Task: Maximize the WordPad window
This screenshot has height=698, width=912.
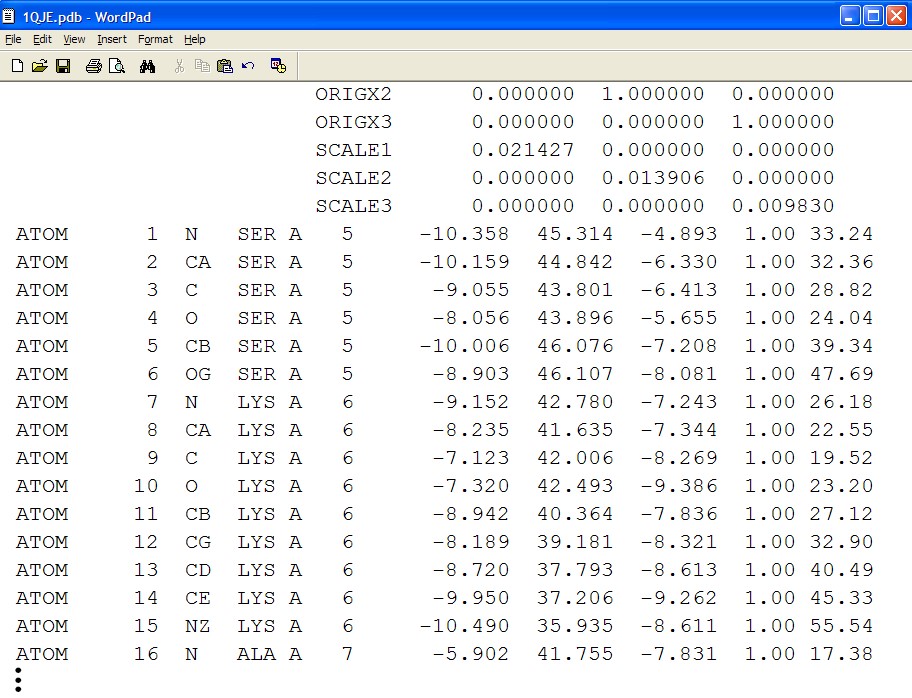Action: [872, 16]
